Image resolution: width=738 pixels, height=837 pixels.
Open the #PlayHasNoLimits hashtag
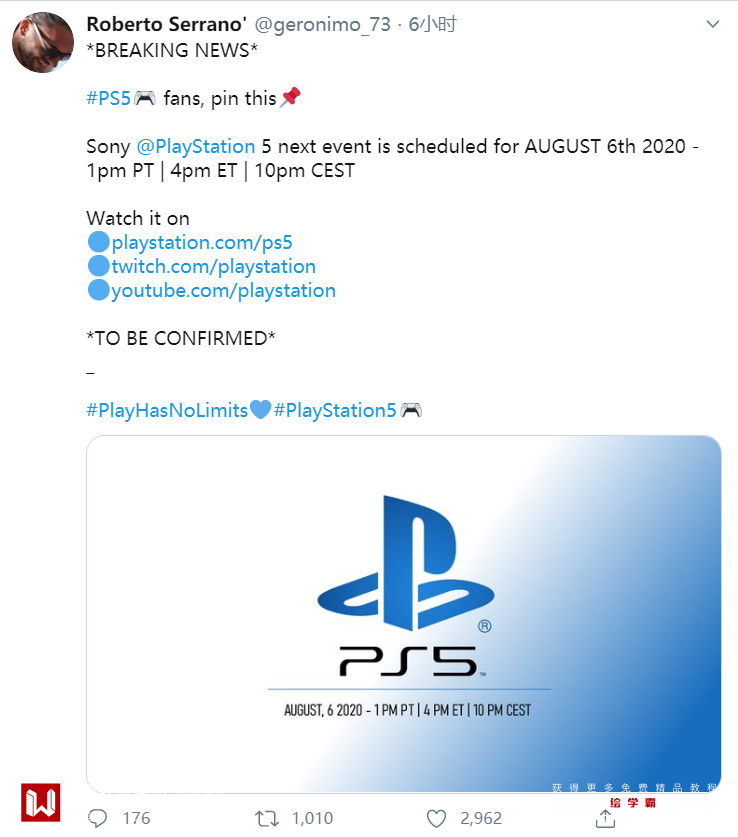pyautogui.click(x=167, y=410)
